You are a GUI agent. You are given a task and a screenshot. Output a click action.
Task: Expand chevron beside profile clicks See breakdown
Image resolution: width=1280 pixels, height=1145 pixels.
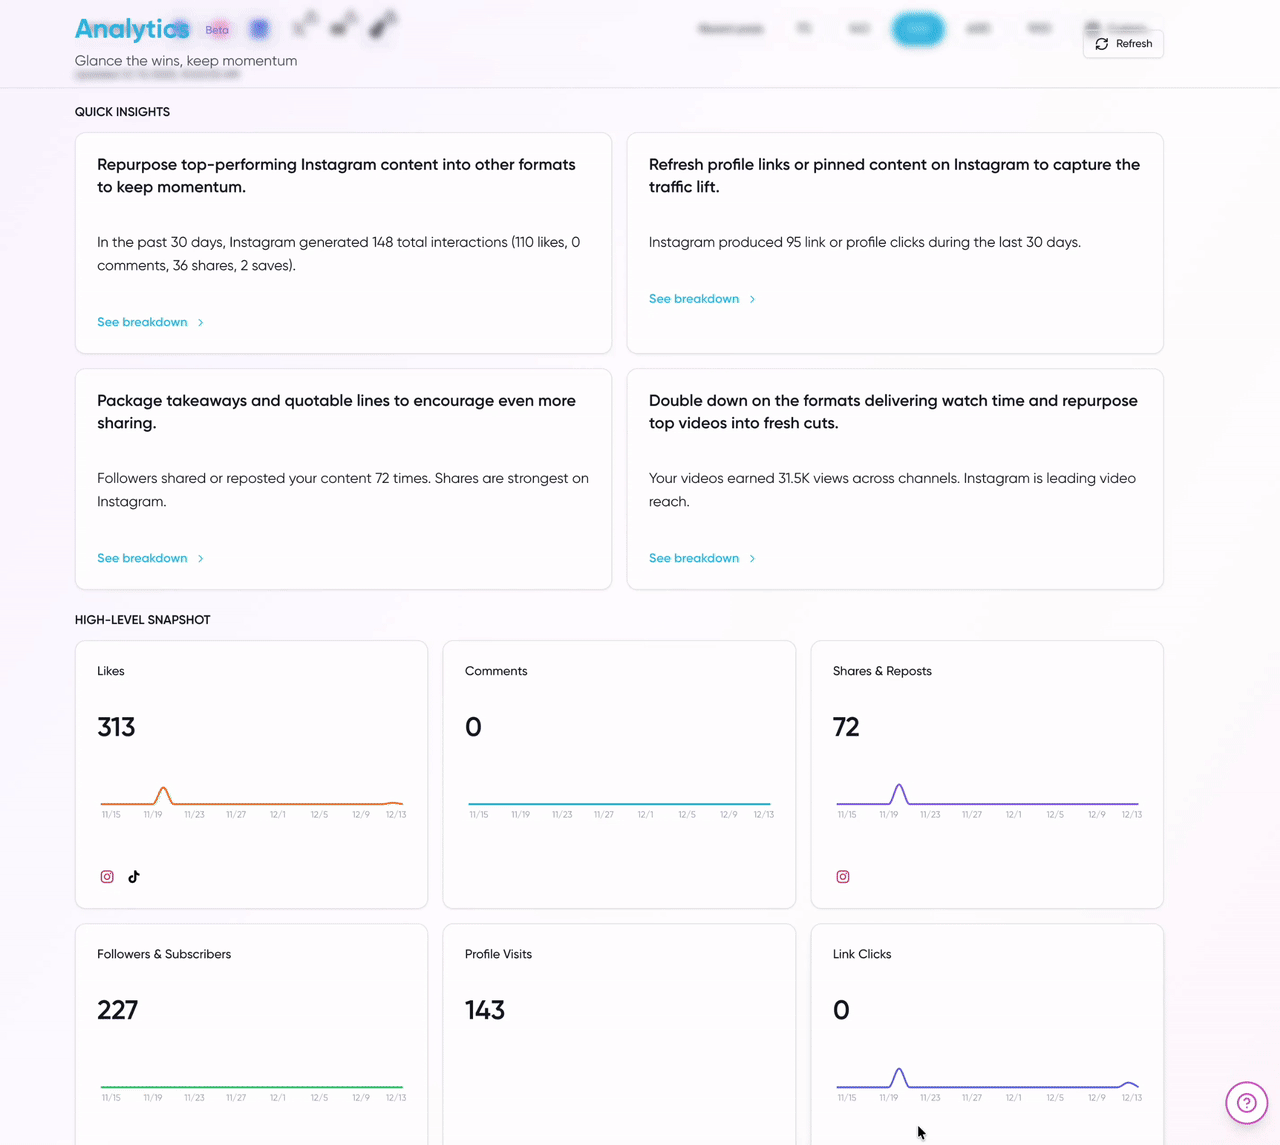point(753,299)
